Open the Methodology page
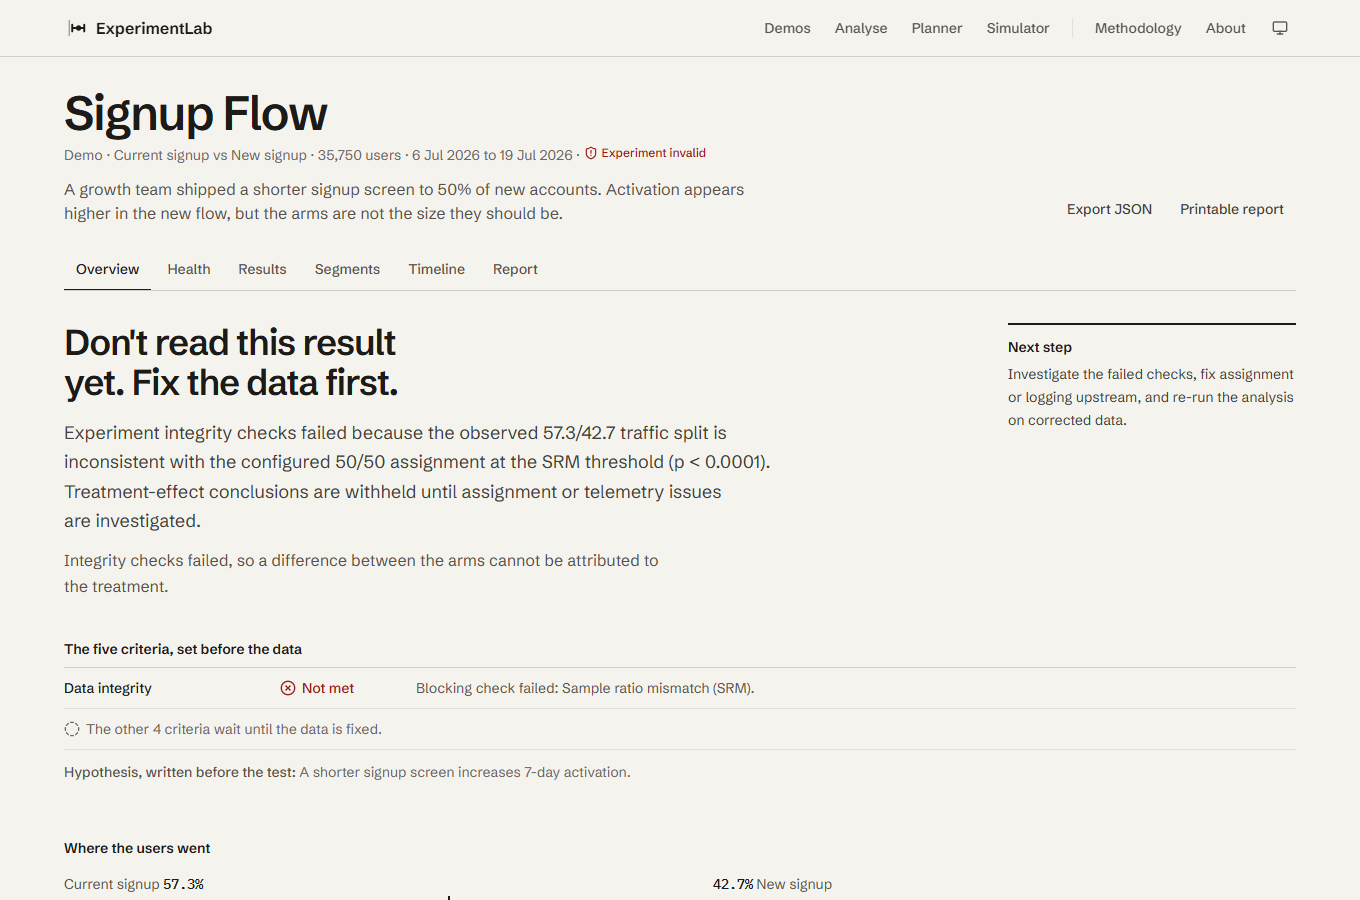1360x900 pixels. (x=1138, y=28)
